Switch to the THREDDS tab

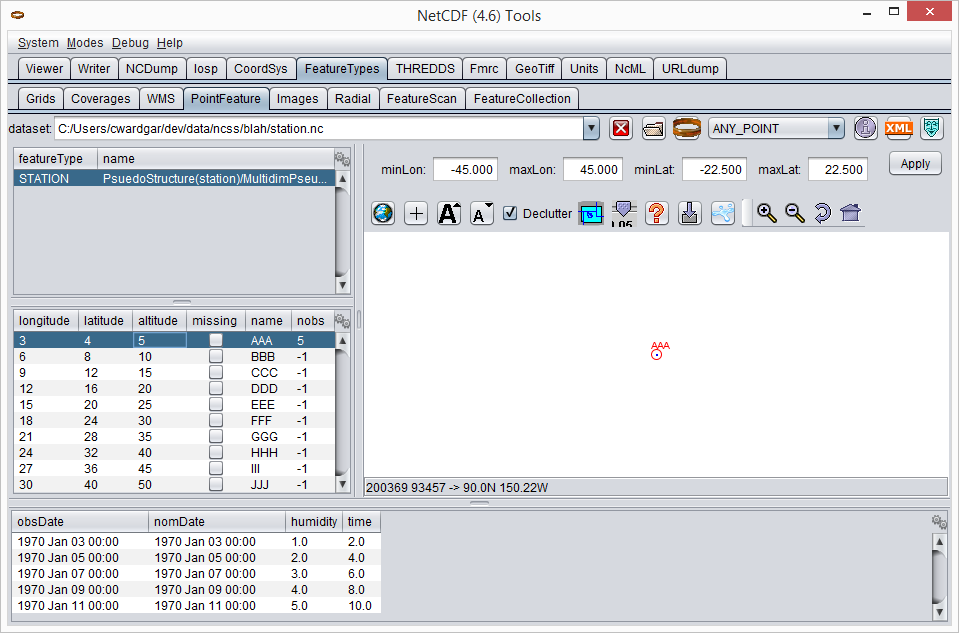click(x=425, y=69)
